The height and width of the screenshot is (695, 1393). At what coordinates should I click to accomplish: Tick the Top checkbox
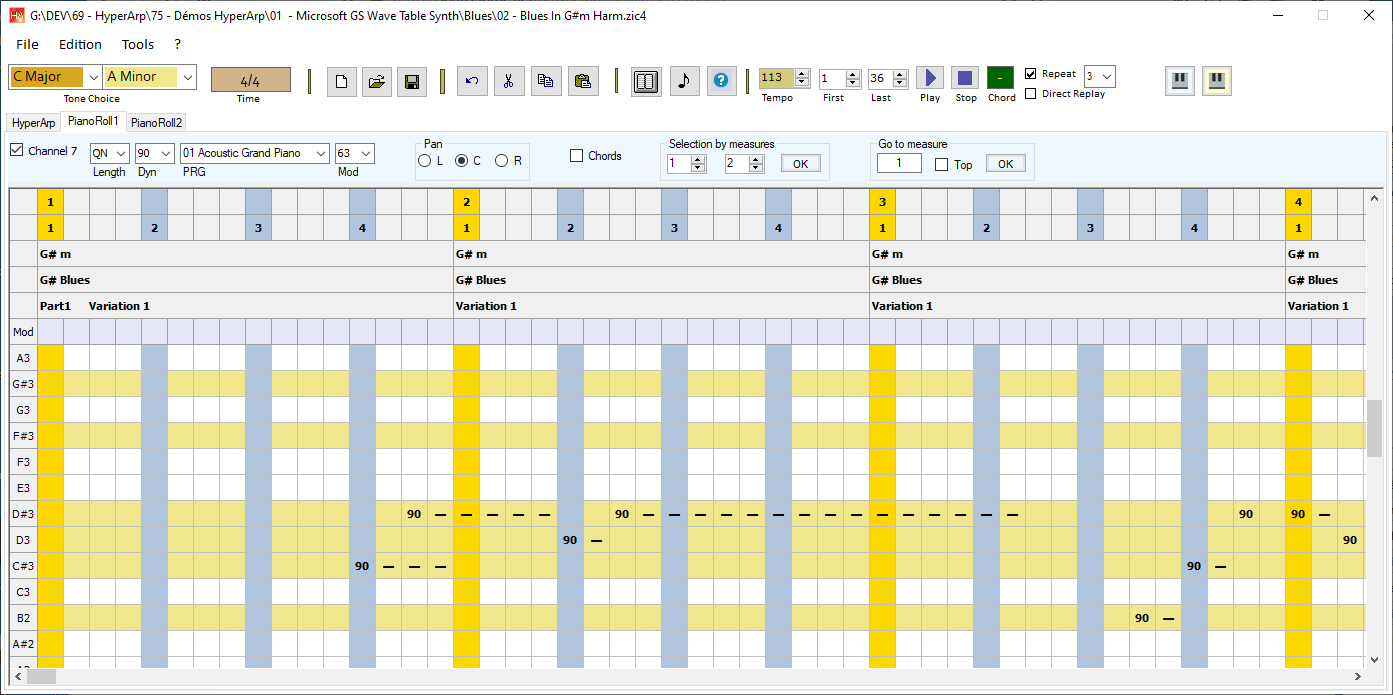pyautogui.click(x=942, y=165)
